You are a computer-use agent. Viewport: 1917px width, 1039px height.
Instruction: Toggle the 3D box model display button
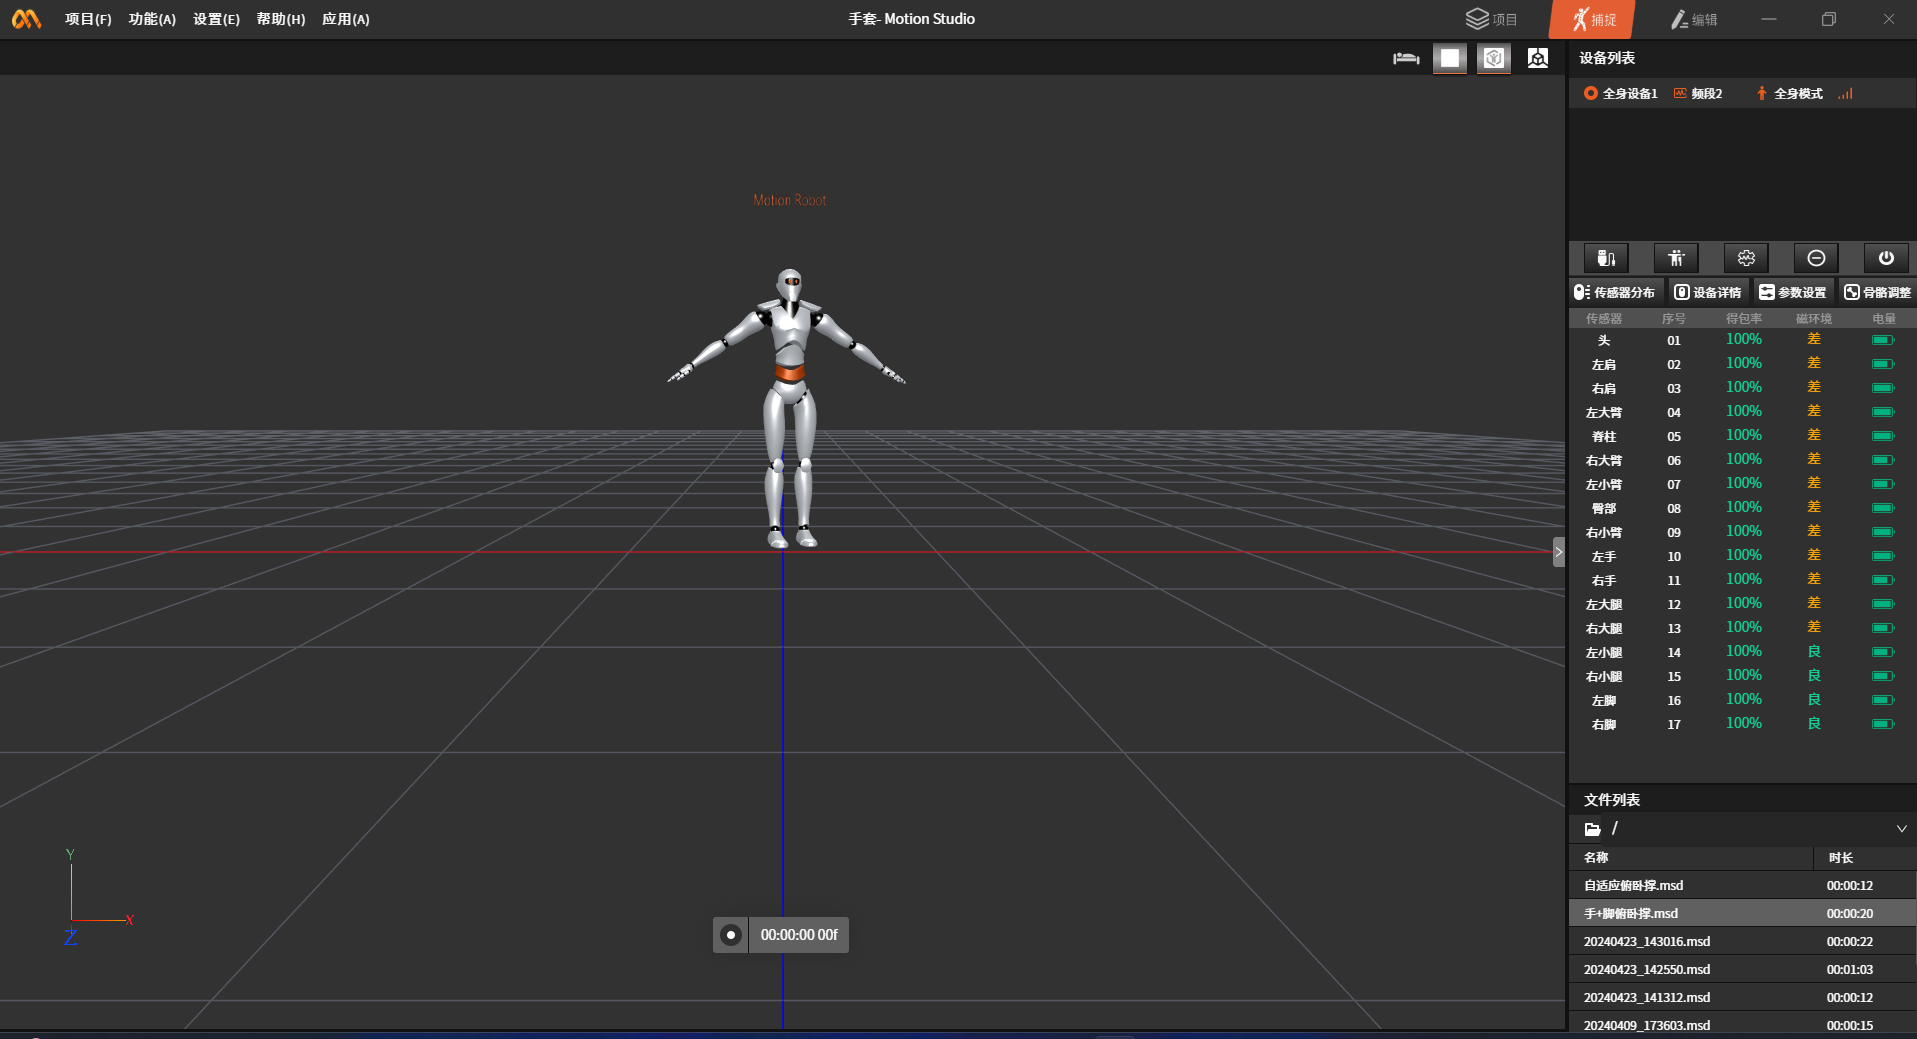click(x=1494, y=58)
